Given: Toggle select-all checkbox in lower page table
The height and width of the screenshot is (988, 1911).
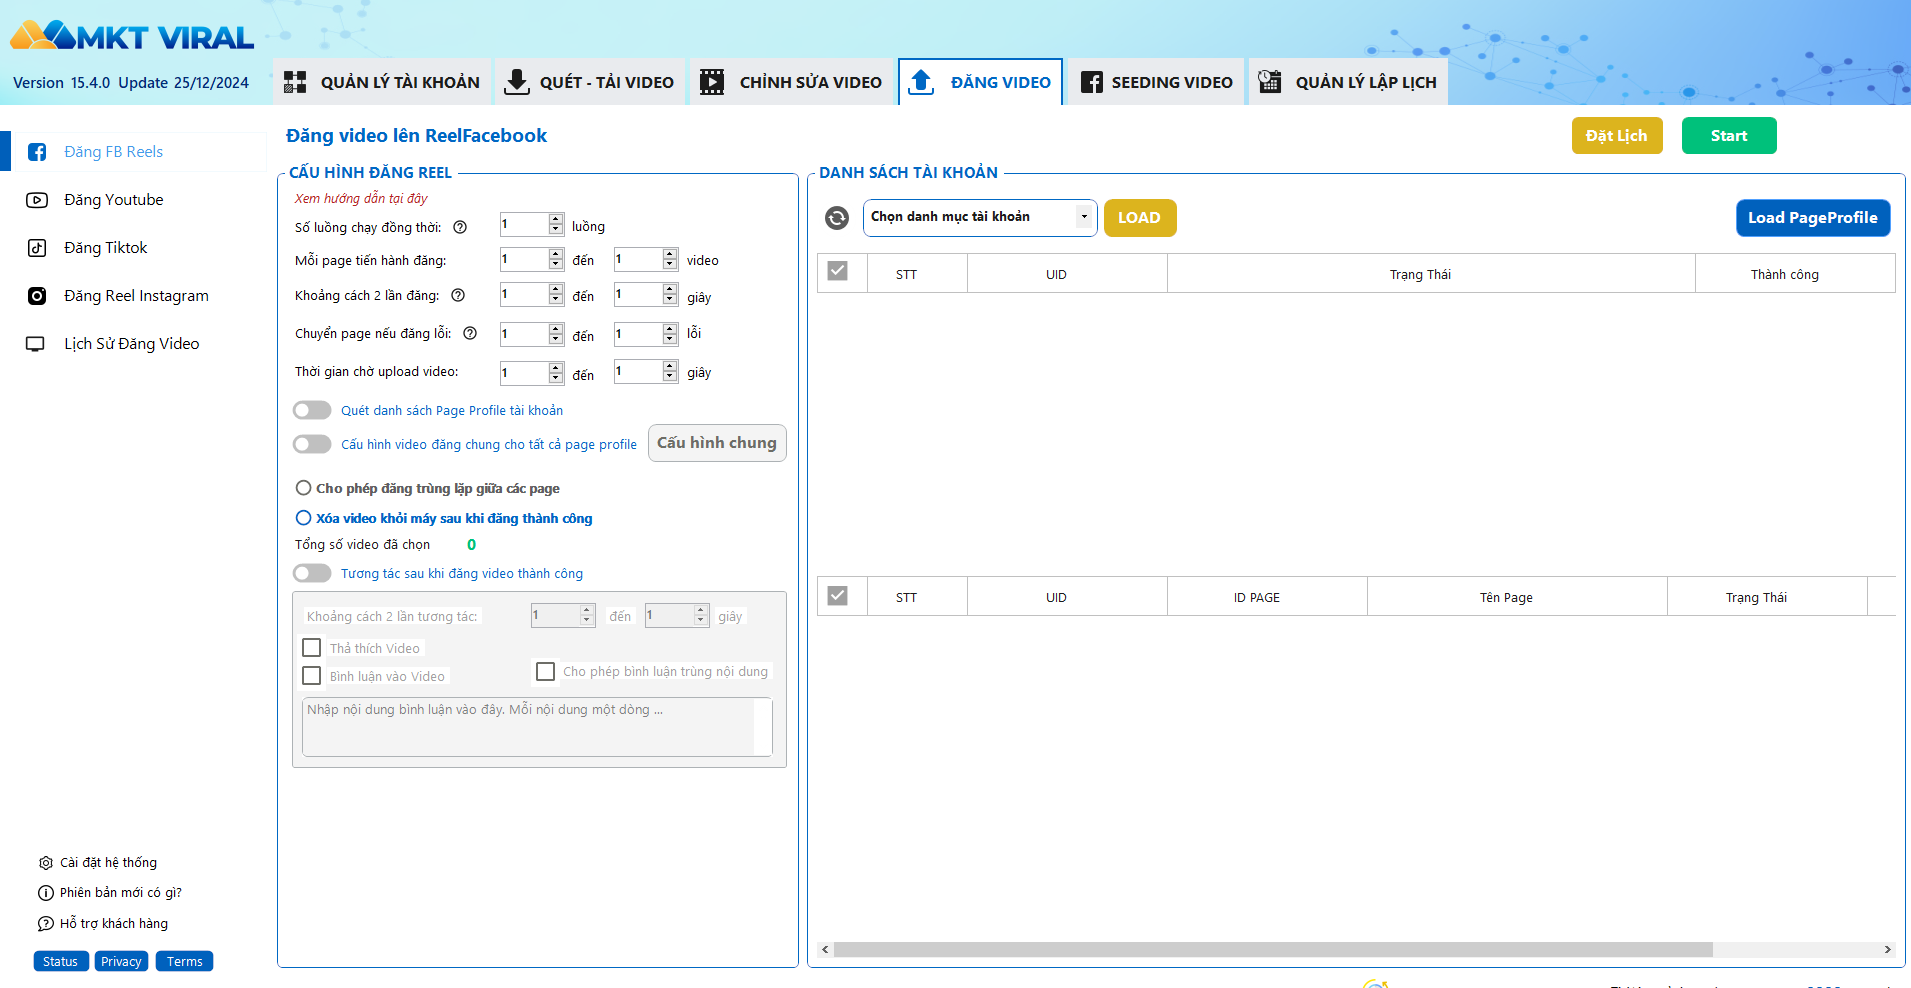Looking at the screenshot, I should (838, 595).
